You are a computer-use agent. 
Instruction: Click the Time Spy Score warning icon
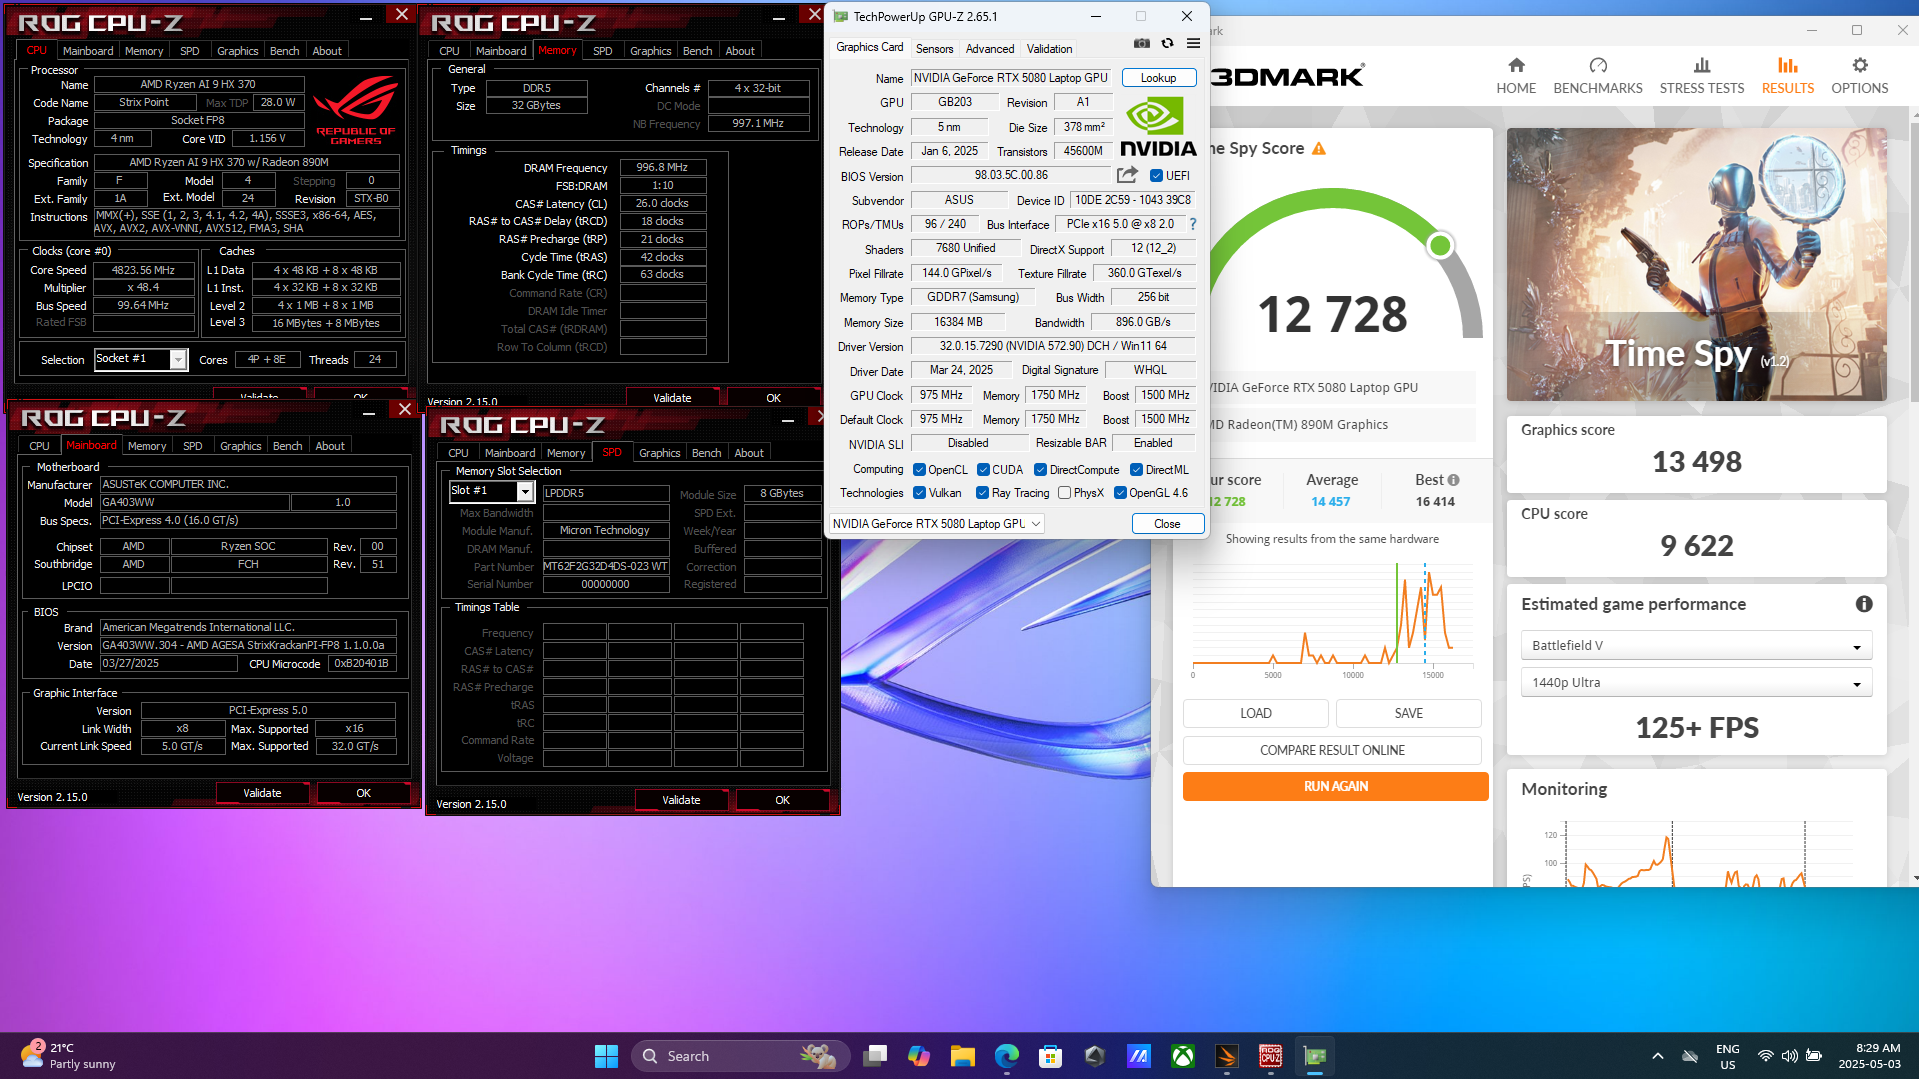point(1319,149)
